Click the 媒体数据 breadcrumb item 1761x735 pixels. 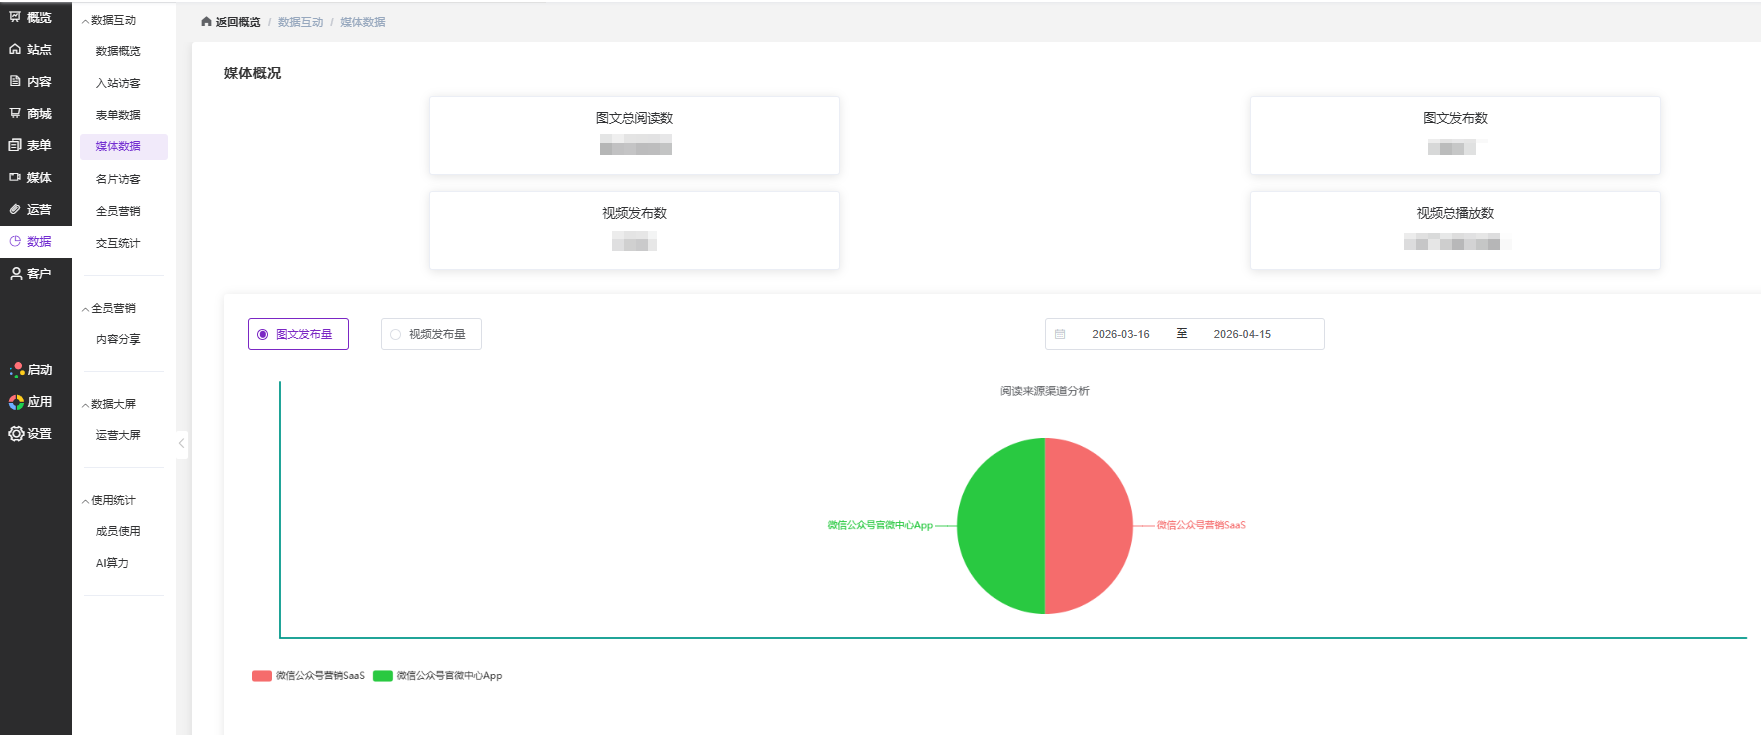363,22
